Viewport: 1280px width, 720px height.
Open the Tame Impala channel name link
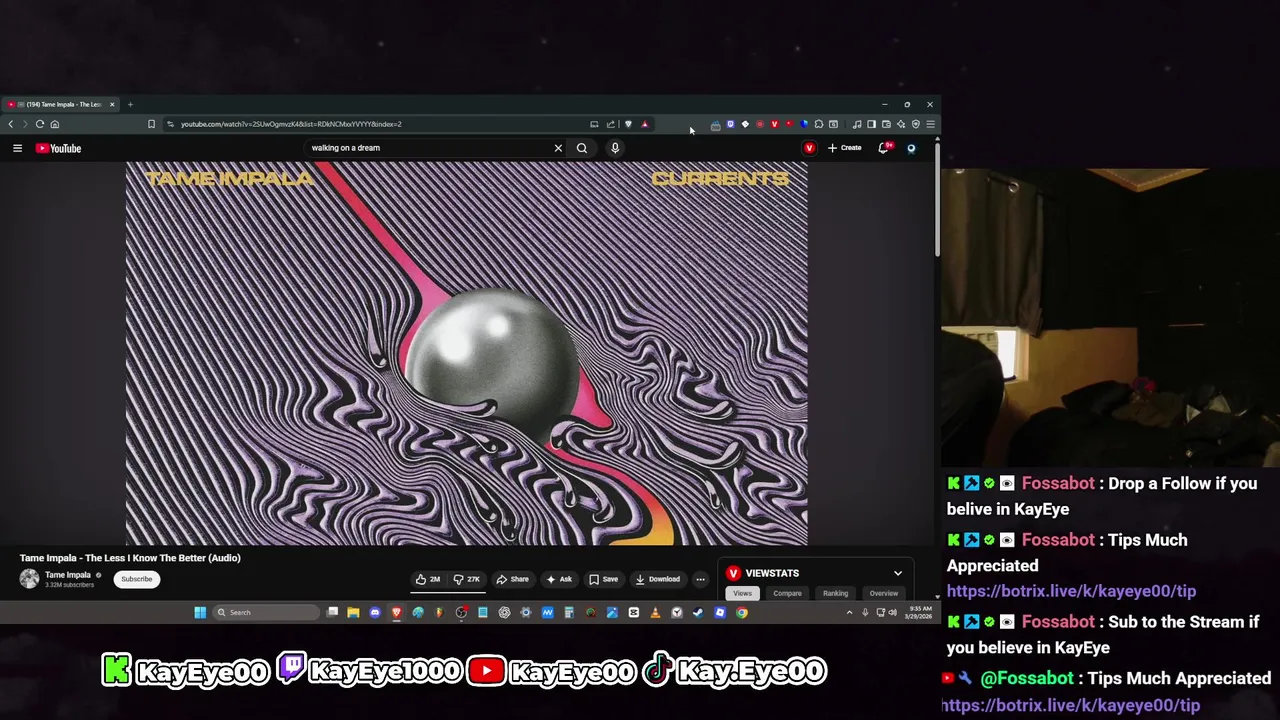(x=68, y=575)
